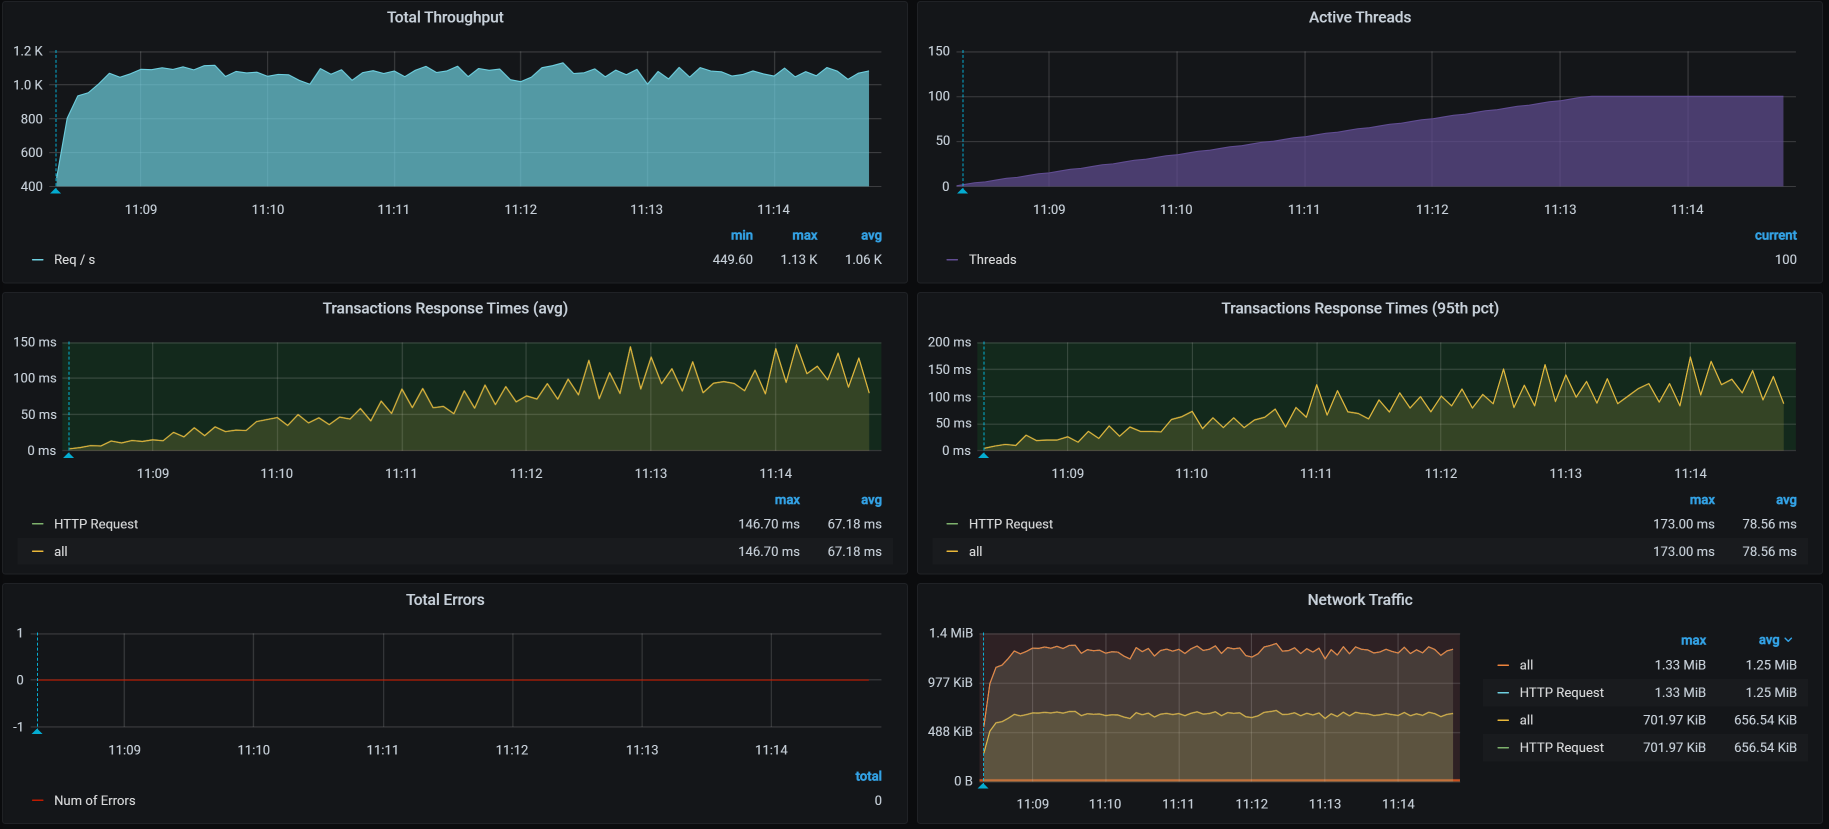Open the Network Traffic panel title menu
Viewport: 1829px width, 829px height.
pos(1359,600)
